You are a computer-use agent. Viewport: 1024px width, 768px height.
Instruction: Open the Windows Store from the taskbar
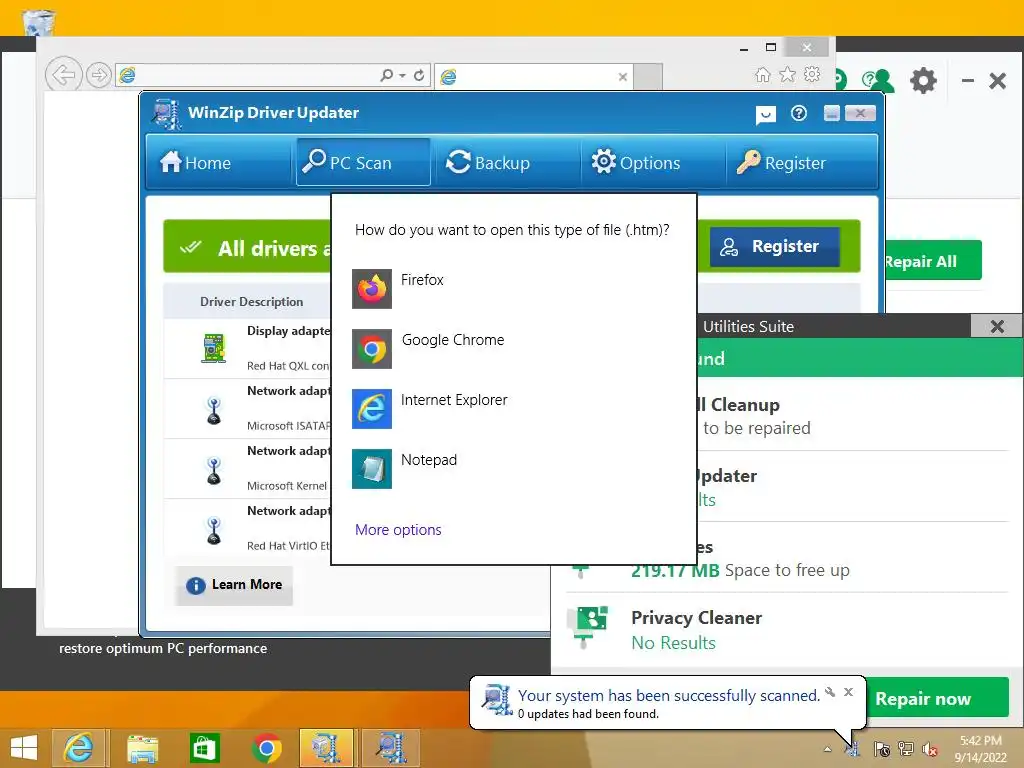click(x=204, y=748)
